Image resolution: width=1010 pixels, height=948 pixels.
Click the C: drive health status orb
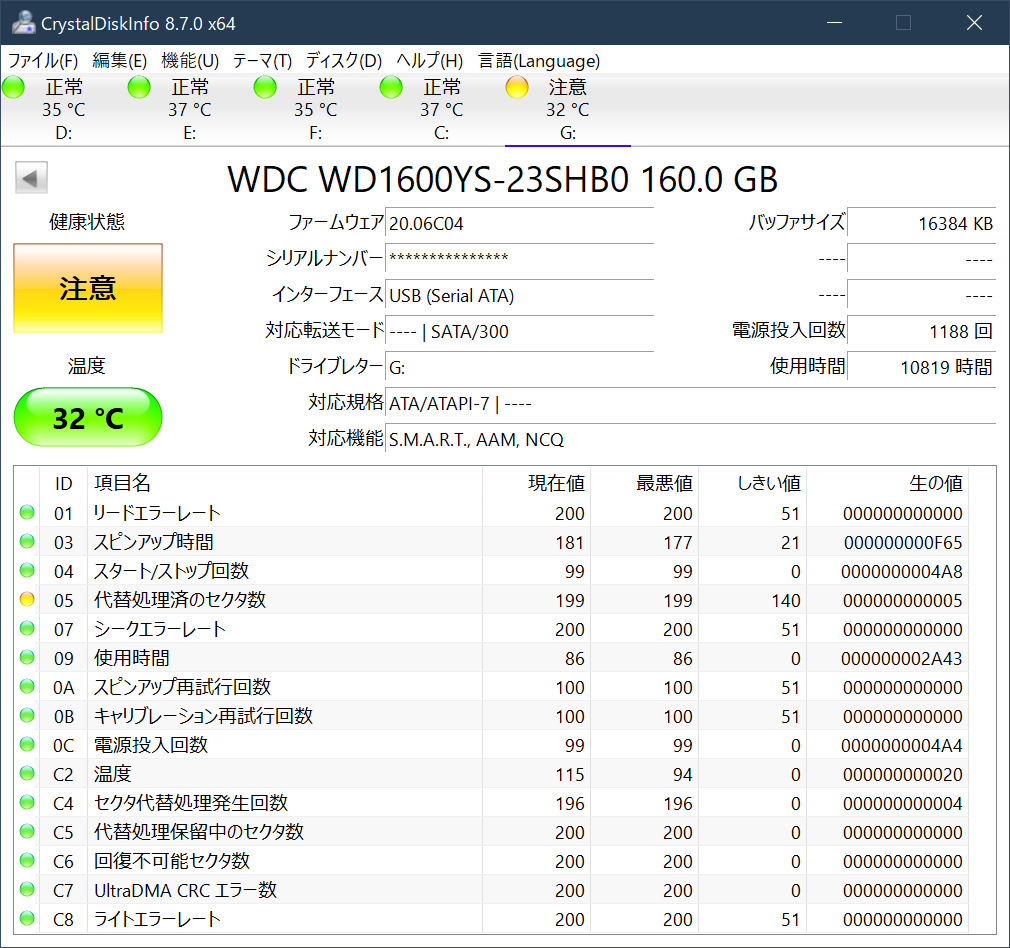392,88
